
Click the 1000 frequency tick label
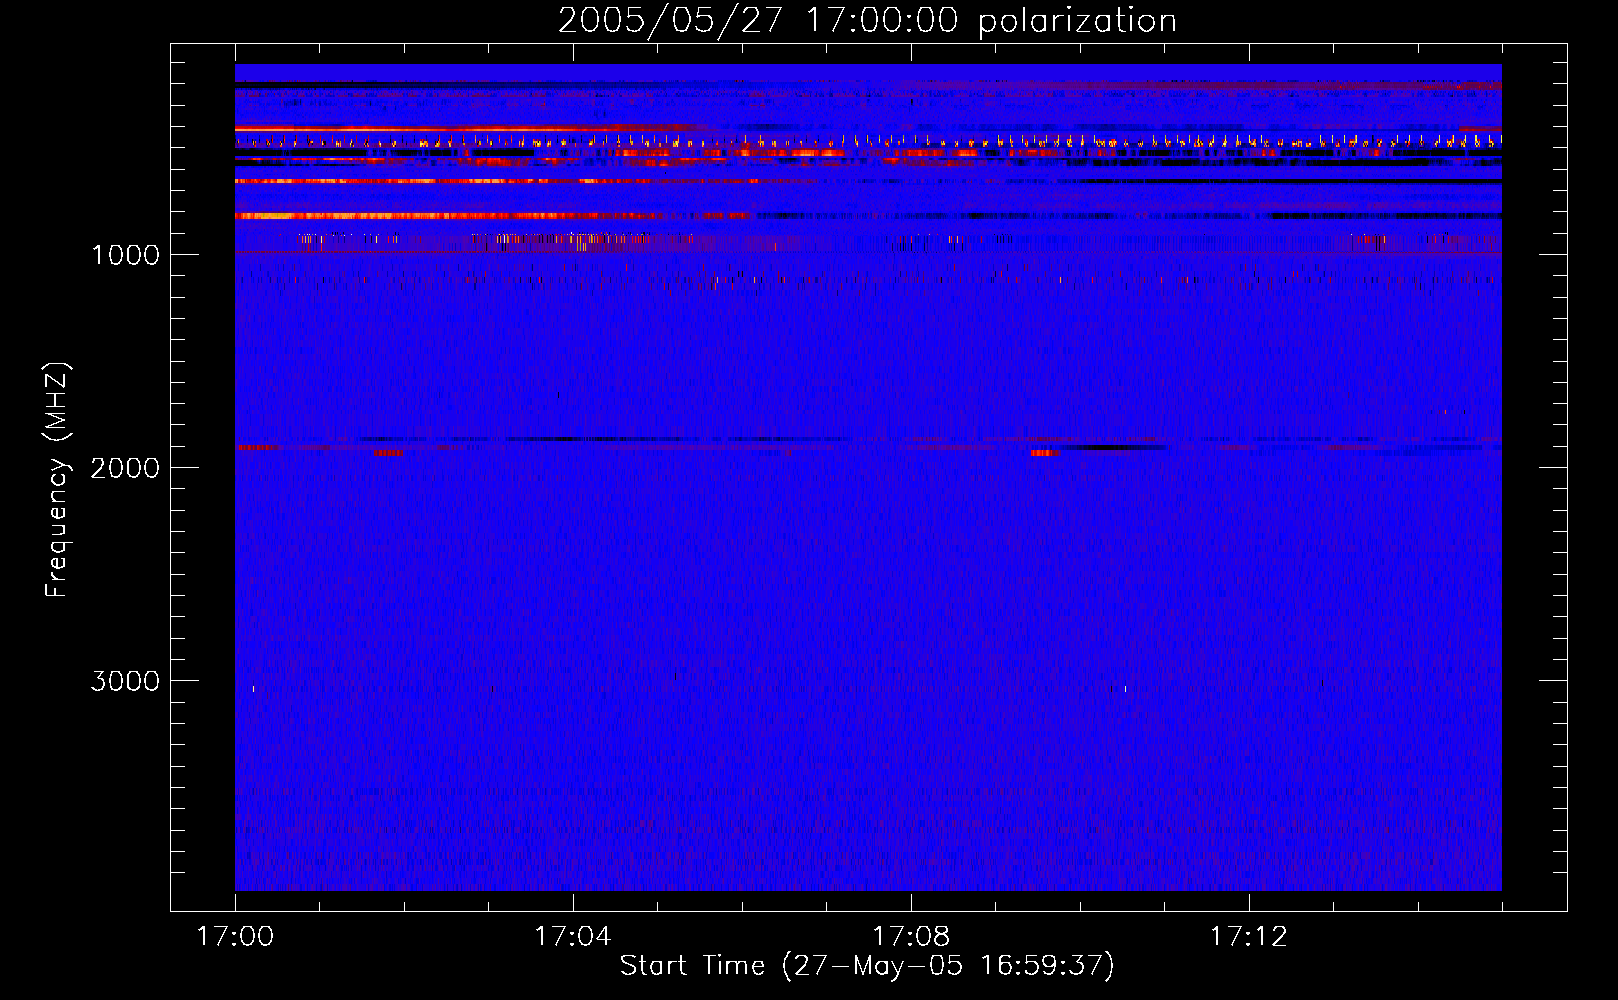coord(125,255)
